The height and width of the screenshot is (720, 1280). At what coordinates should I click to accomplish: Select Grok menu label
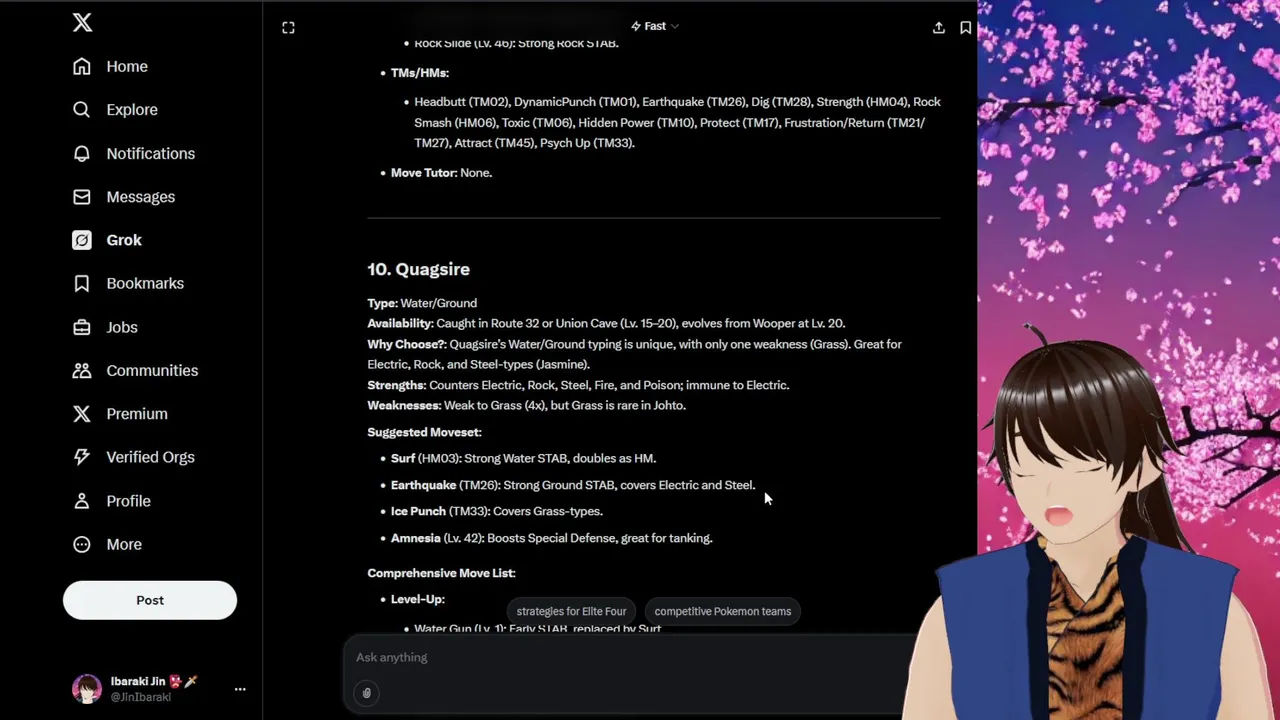point(124,240)
